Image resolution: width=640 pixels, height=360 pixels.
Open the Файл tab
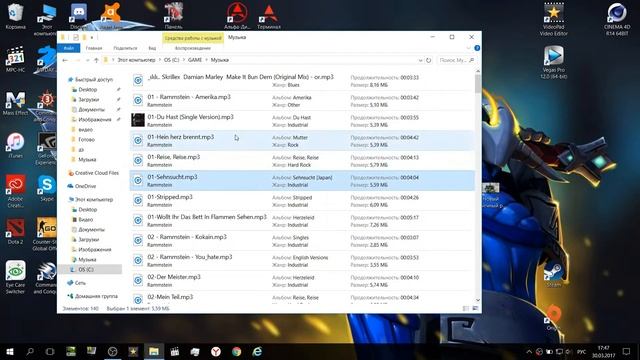pyautogui.click(x=69, y=48)
